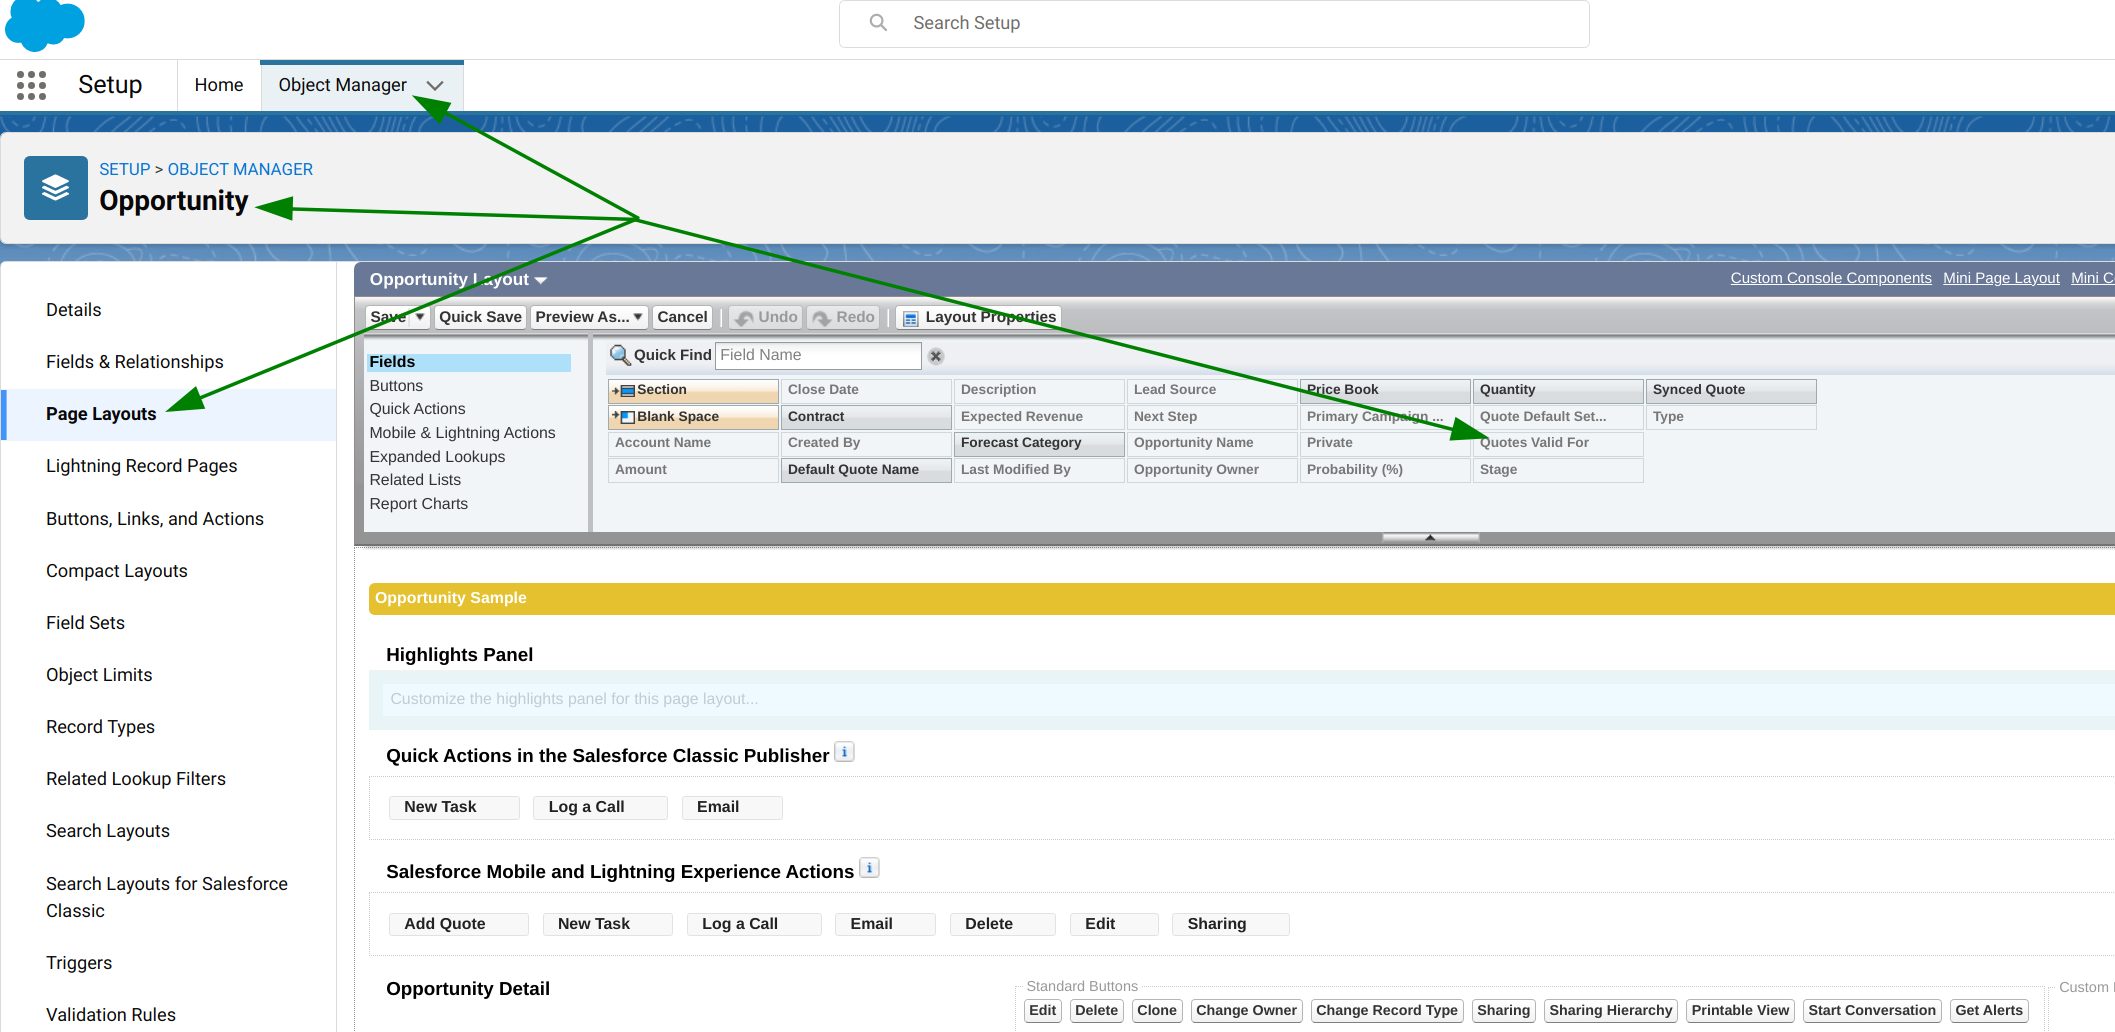Viewport: 2115px width, 1032px height.
Task: Open the App Launcher grid icon
Action: click(32, 85)
